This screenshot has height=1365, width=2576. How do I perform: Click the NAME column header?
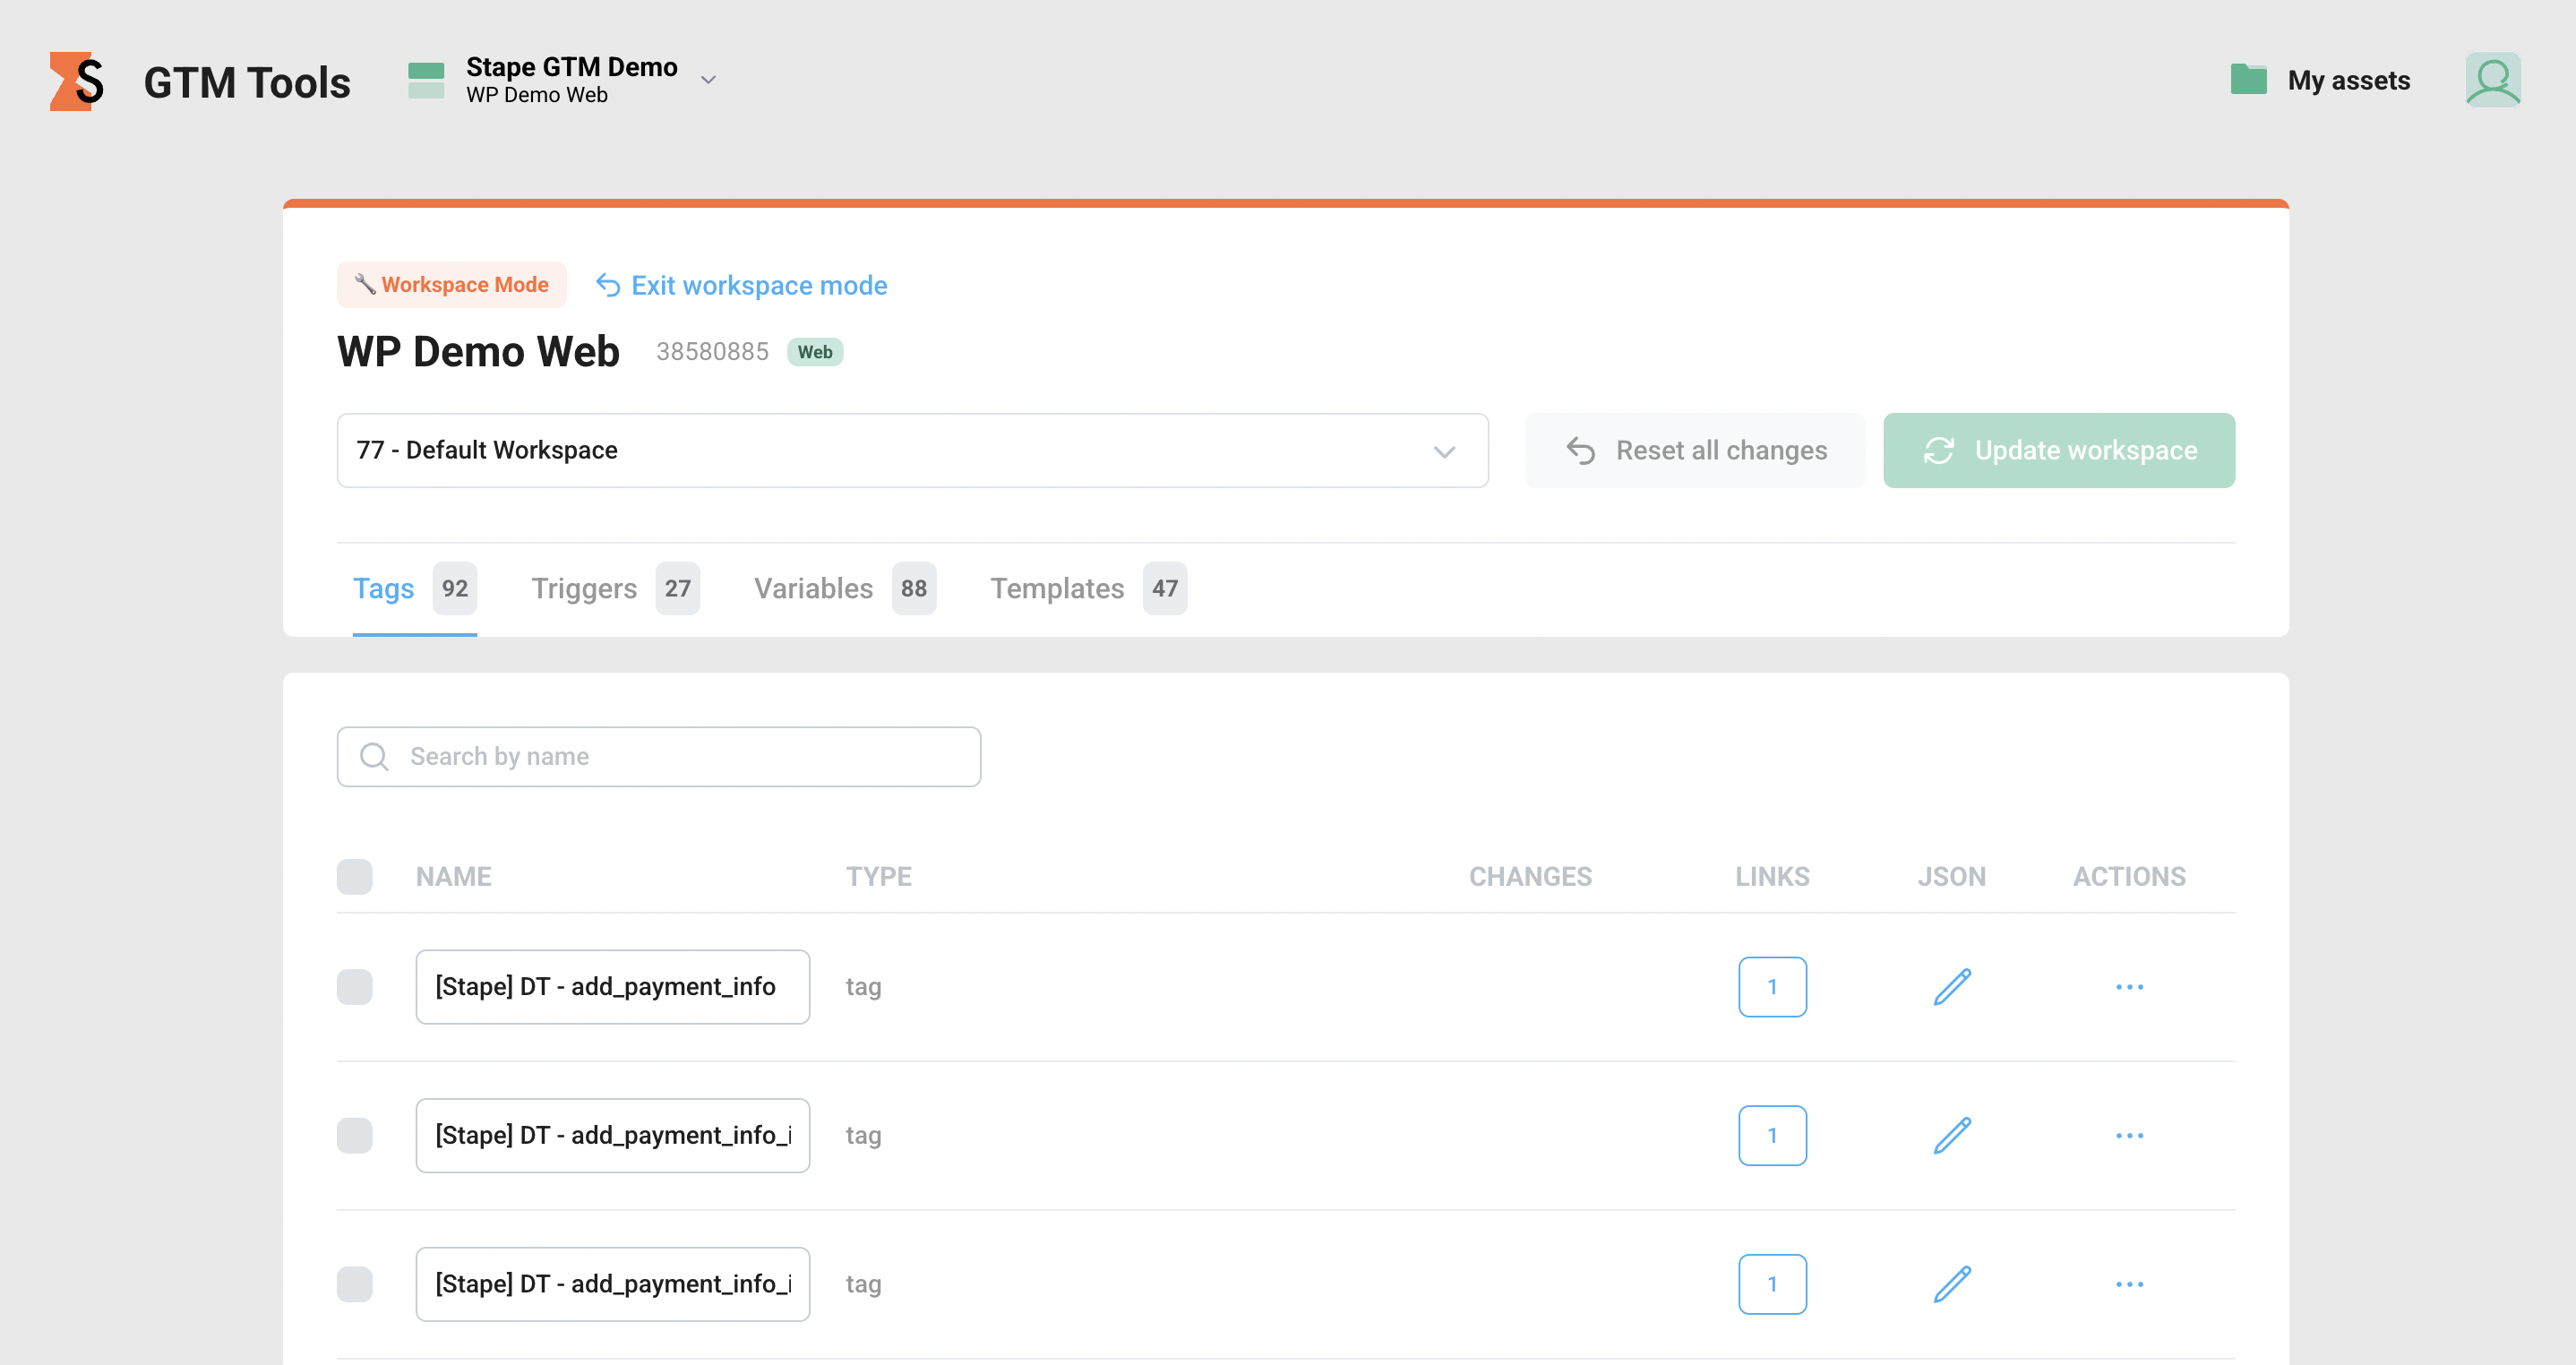454,877
